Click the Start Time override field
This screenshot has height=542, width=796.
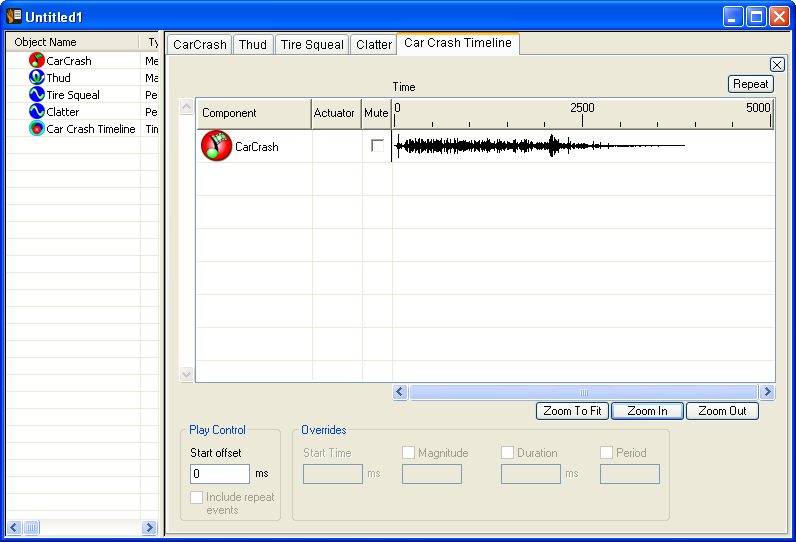(x=333, y=474)
